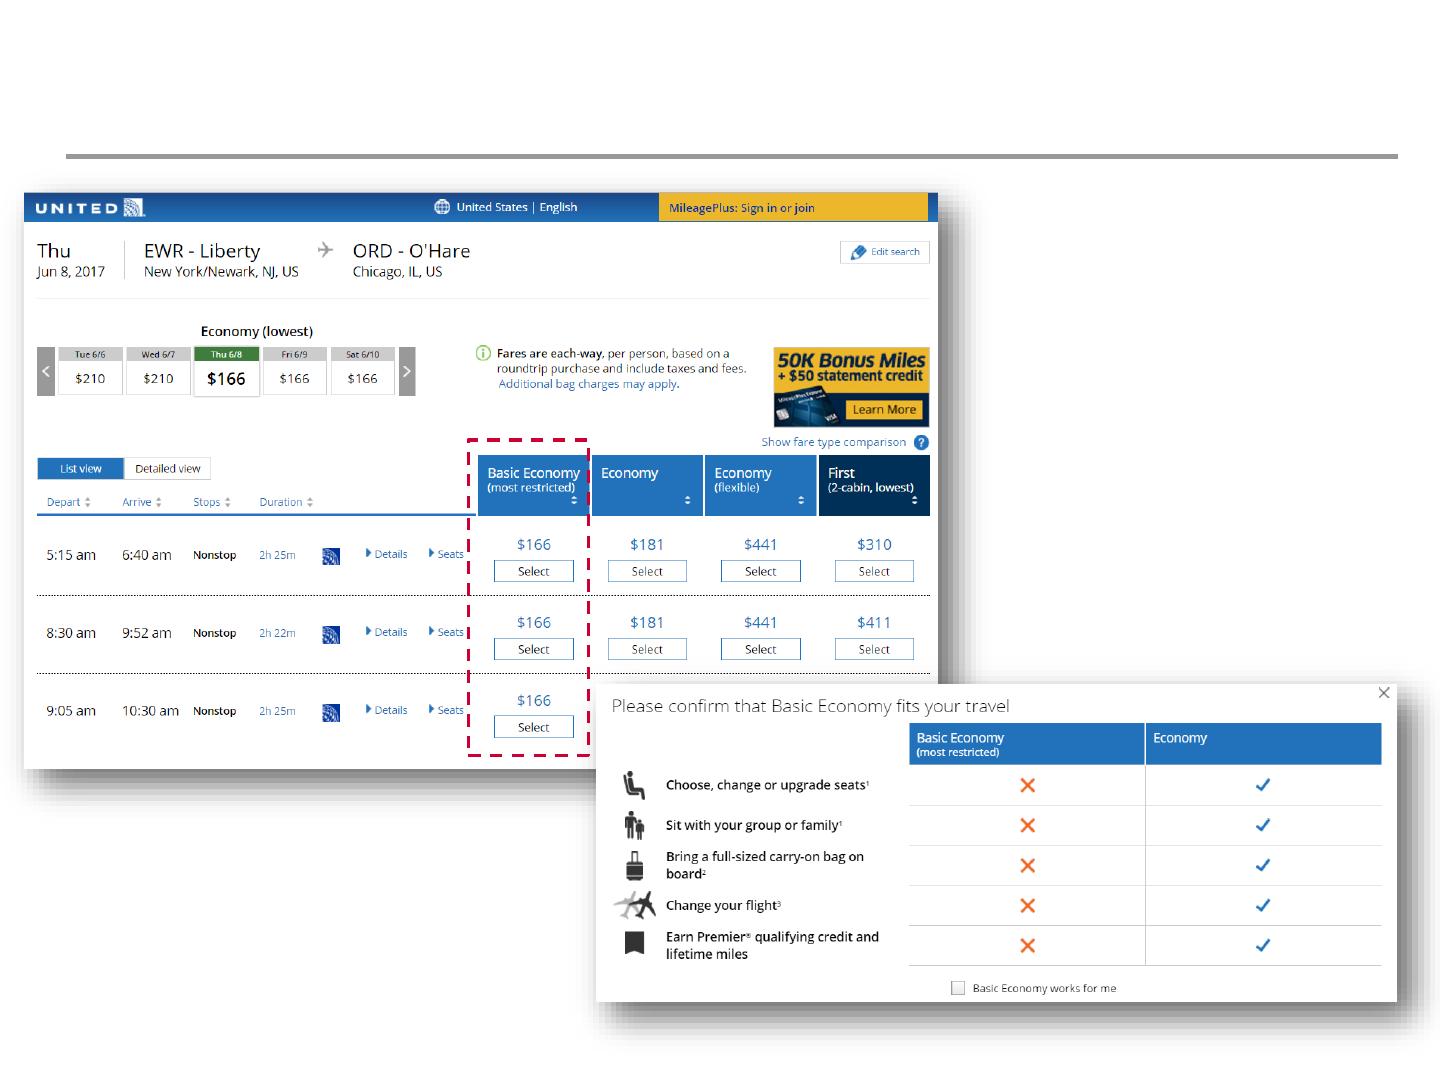Click the United logo in the header

[x=90, y=208]
